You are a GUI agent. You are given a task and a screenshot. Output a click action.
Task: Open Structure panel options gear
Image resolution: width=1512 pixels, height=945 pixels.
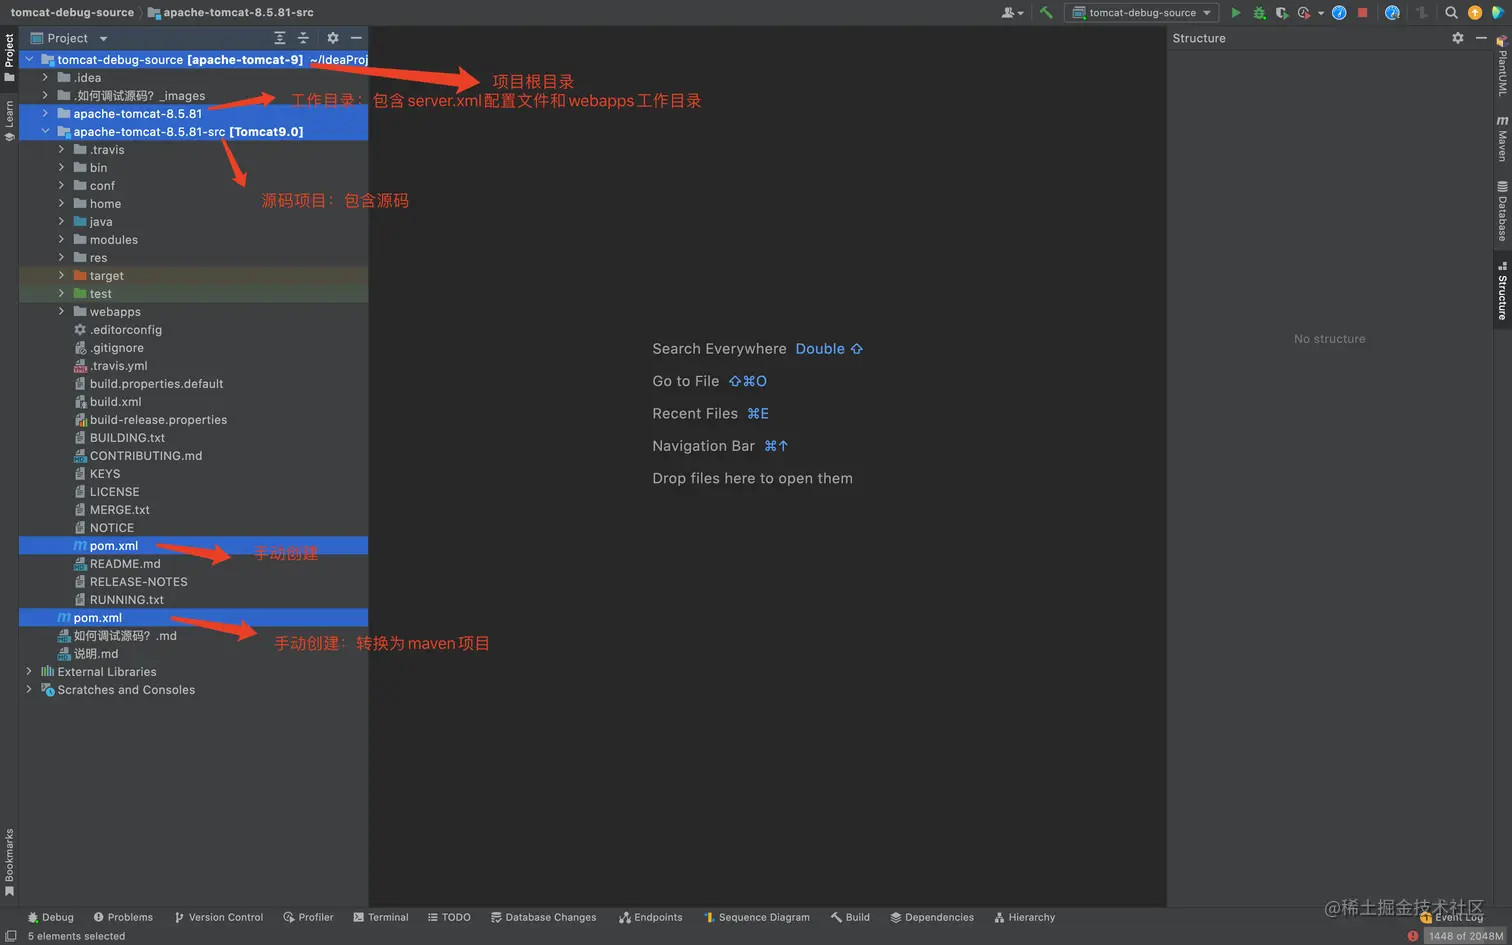[1458, 38]
